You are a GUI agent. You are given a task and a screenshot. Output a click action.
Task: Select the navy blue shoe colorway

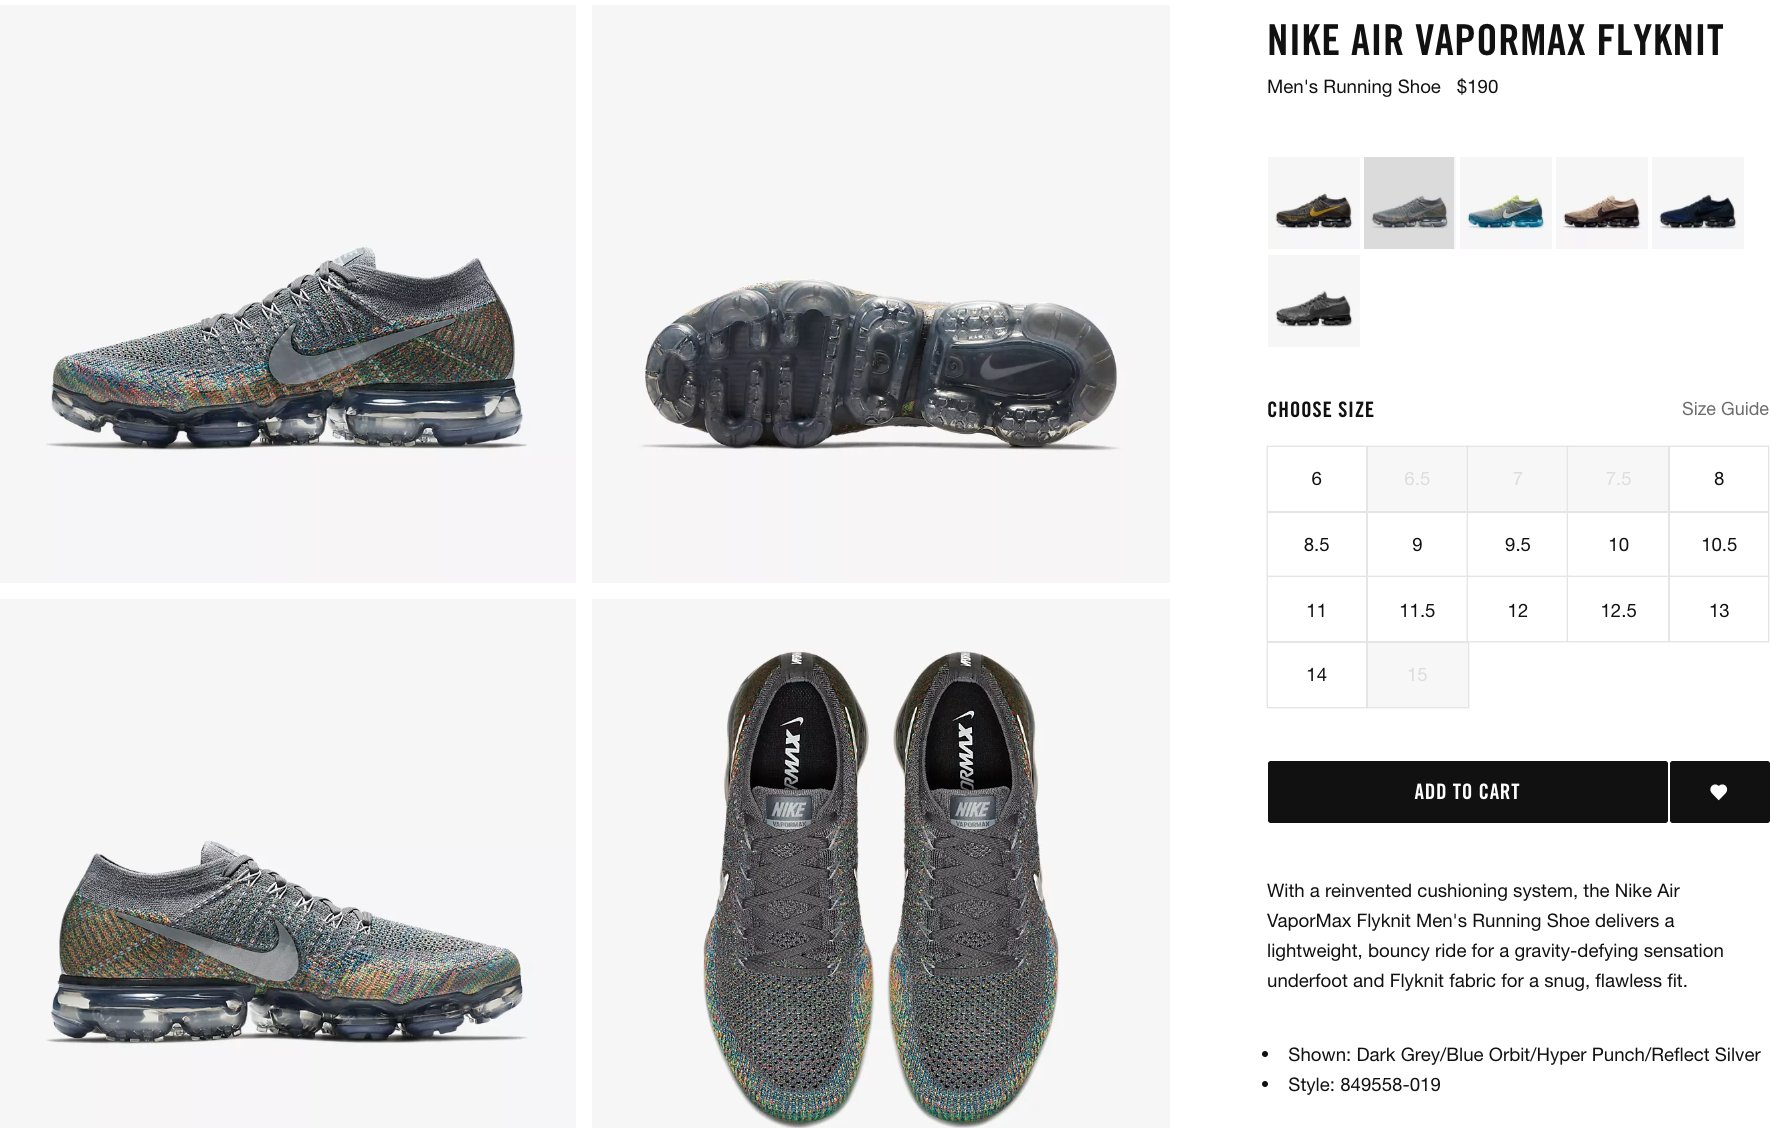1697,203
